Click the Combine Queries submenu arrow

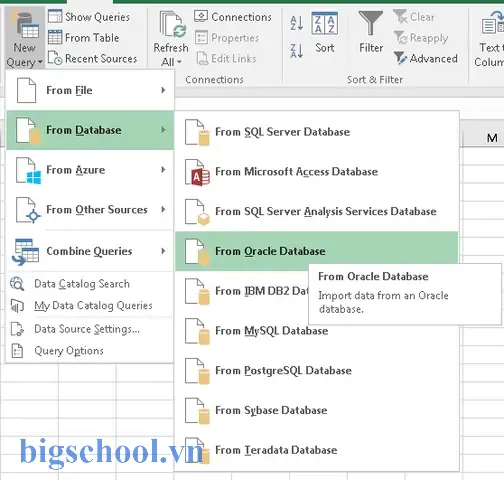(x=163, y=251)
